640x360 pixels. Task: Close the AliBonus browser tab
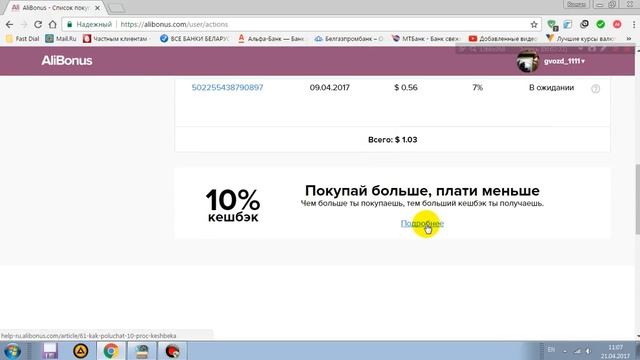pos(98,8)
